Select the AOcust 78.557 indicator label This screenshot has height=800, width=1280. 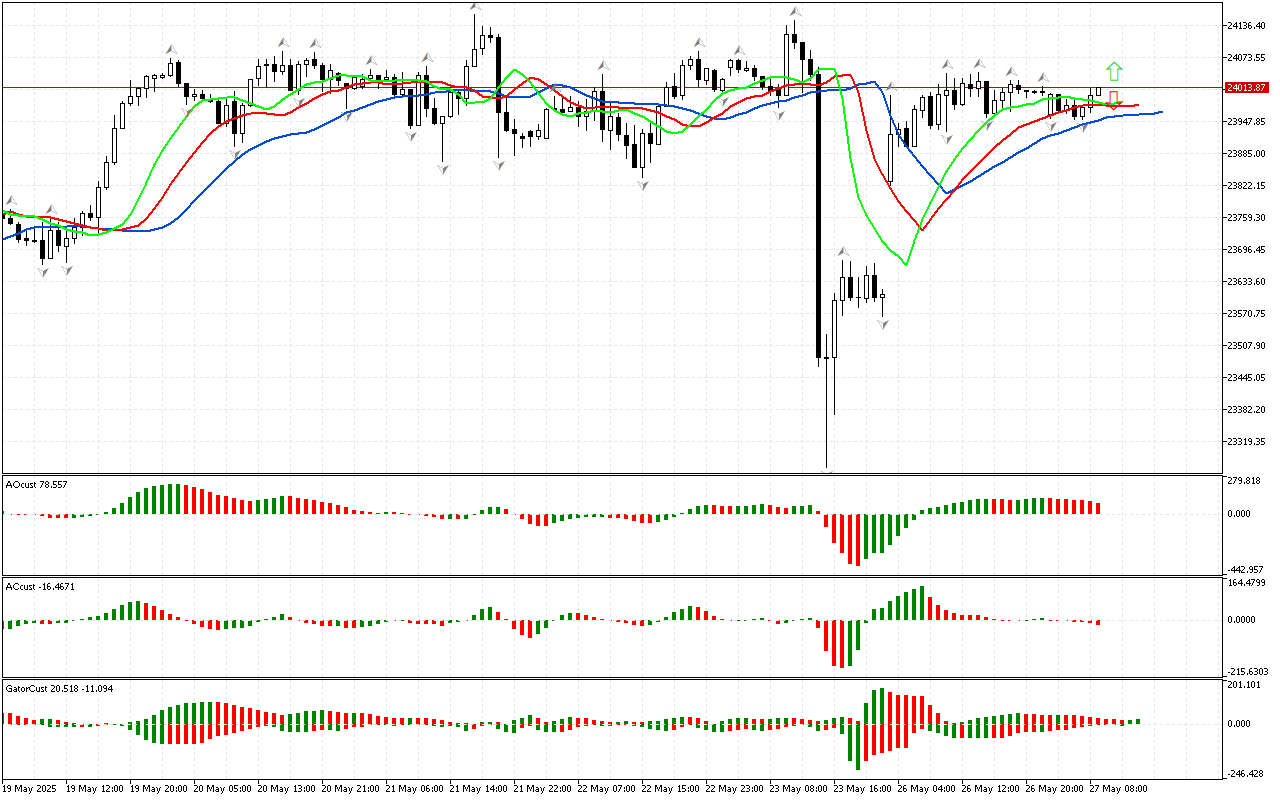(37, 484)
